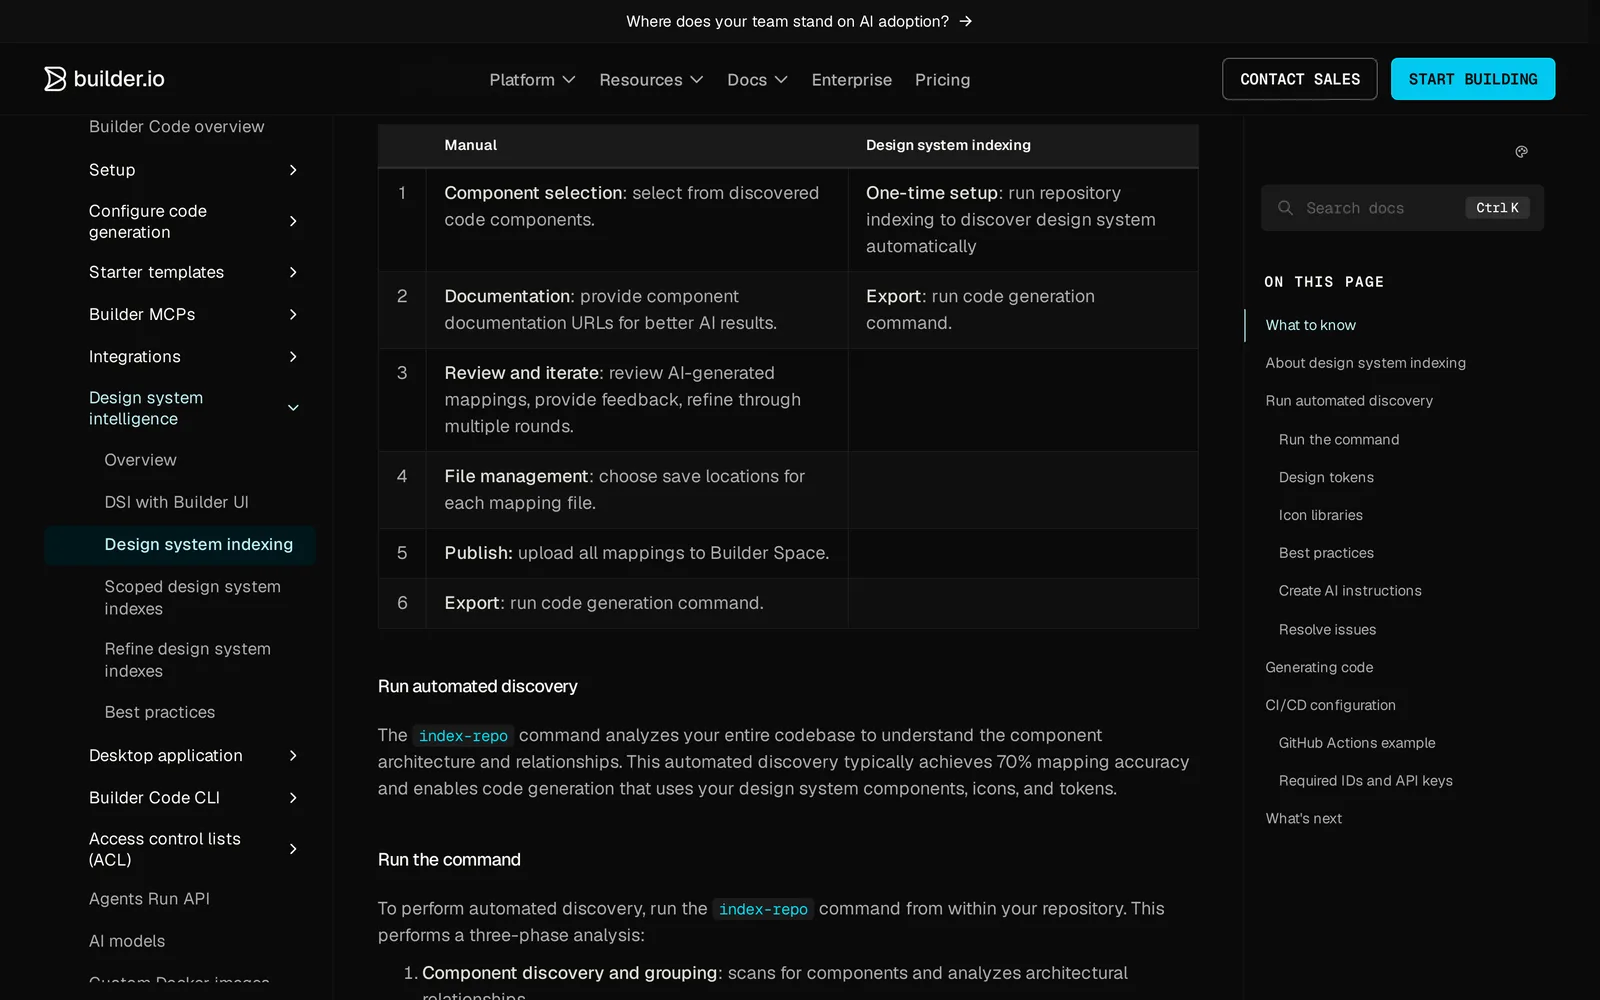
Task: Expand the Integrations section
Action: click(194, 357)
